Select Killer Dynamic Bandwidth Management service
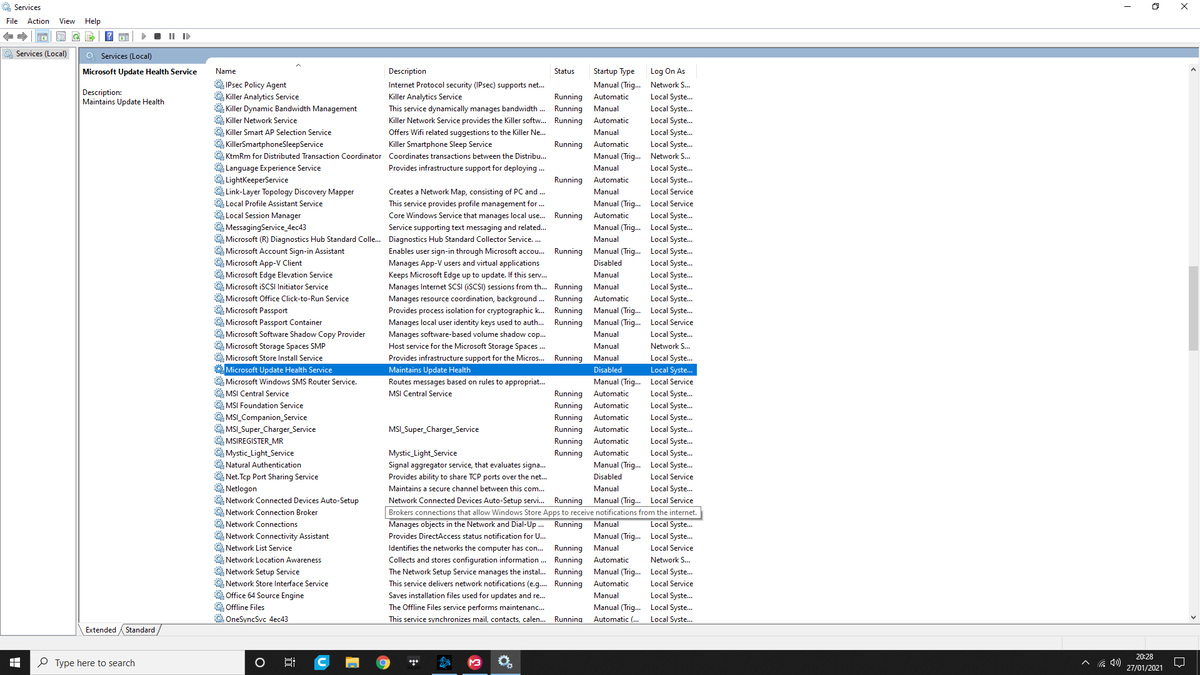The width and height of the screenshot is (1200, 675). (455, 109)
